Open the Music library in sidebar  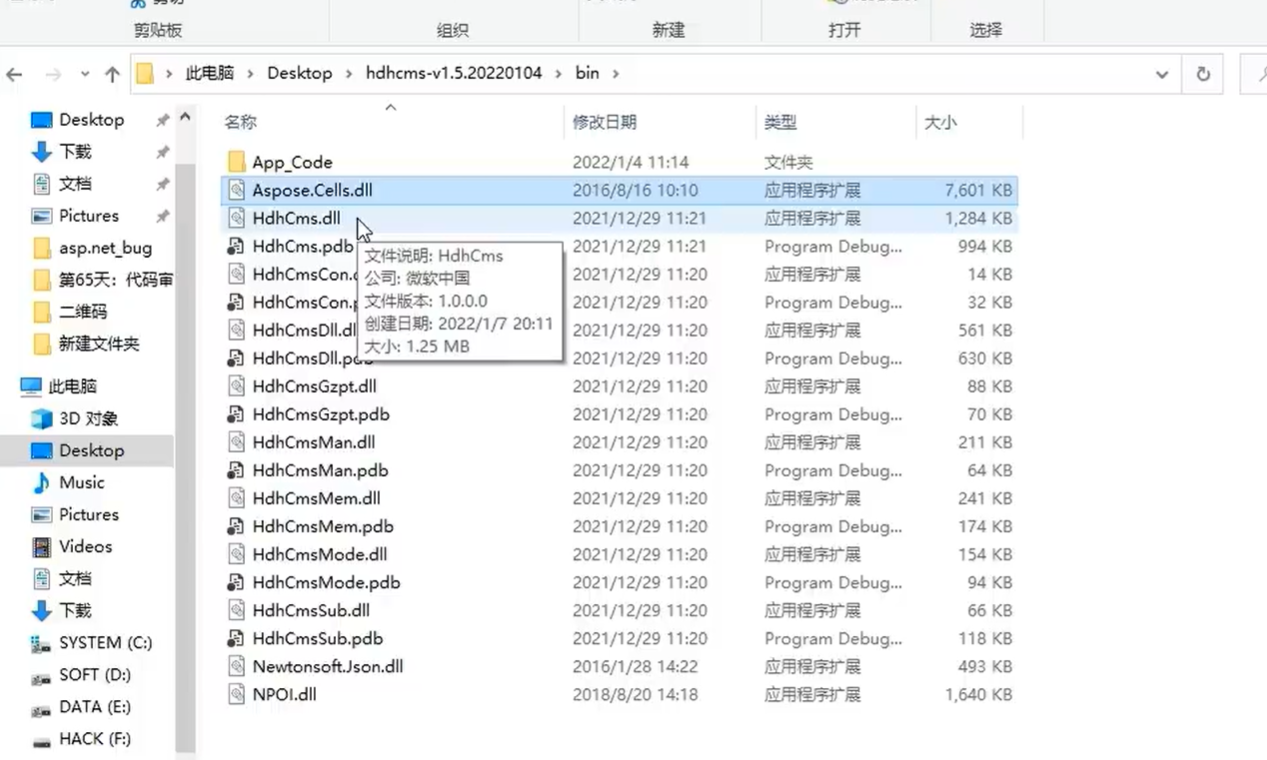[81, 482]
